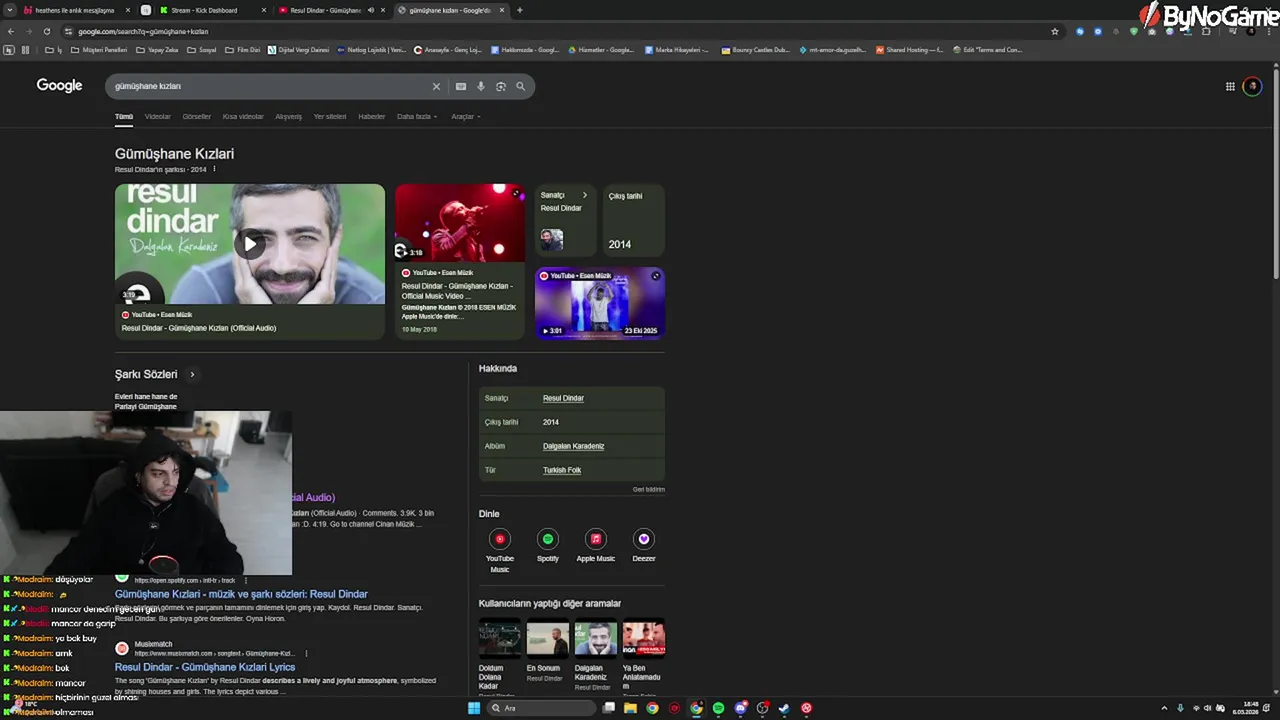Open the Film Dizi bookmarks folder
The image size is (1280, 720).
pyautogui.click(x=243, y=49)
